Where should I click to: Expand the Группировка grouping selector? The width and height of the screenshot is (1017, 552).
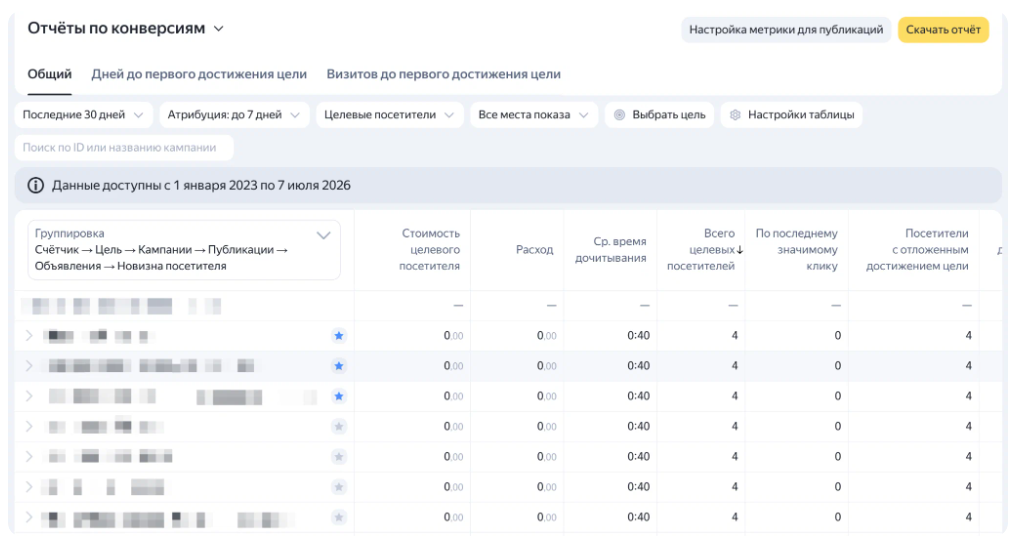(x=184, y=250)
